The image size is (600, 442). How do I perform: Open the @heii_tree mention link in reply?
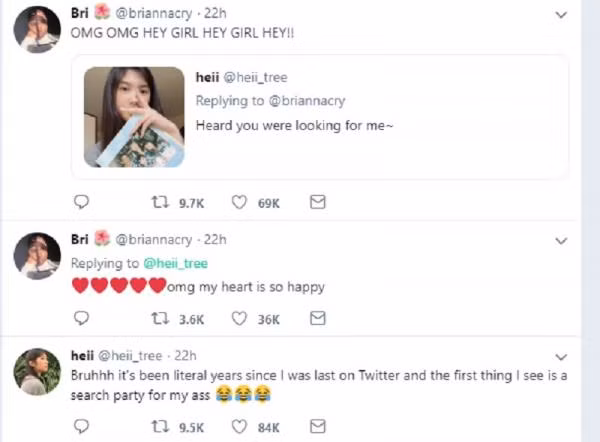(176, 263)
